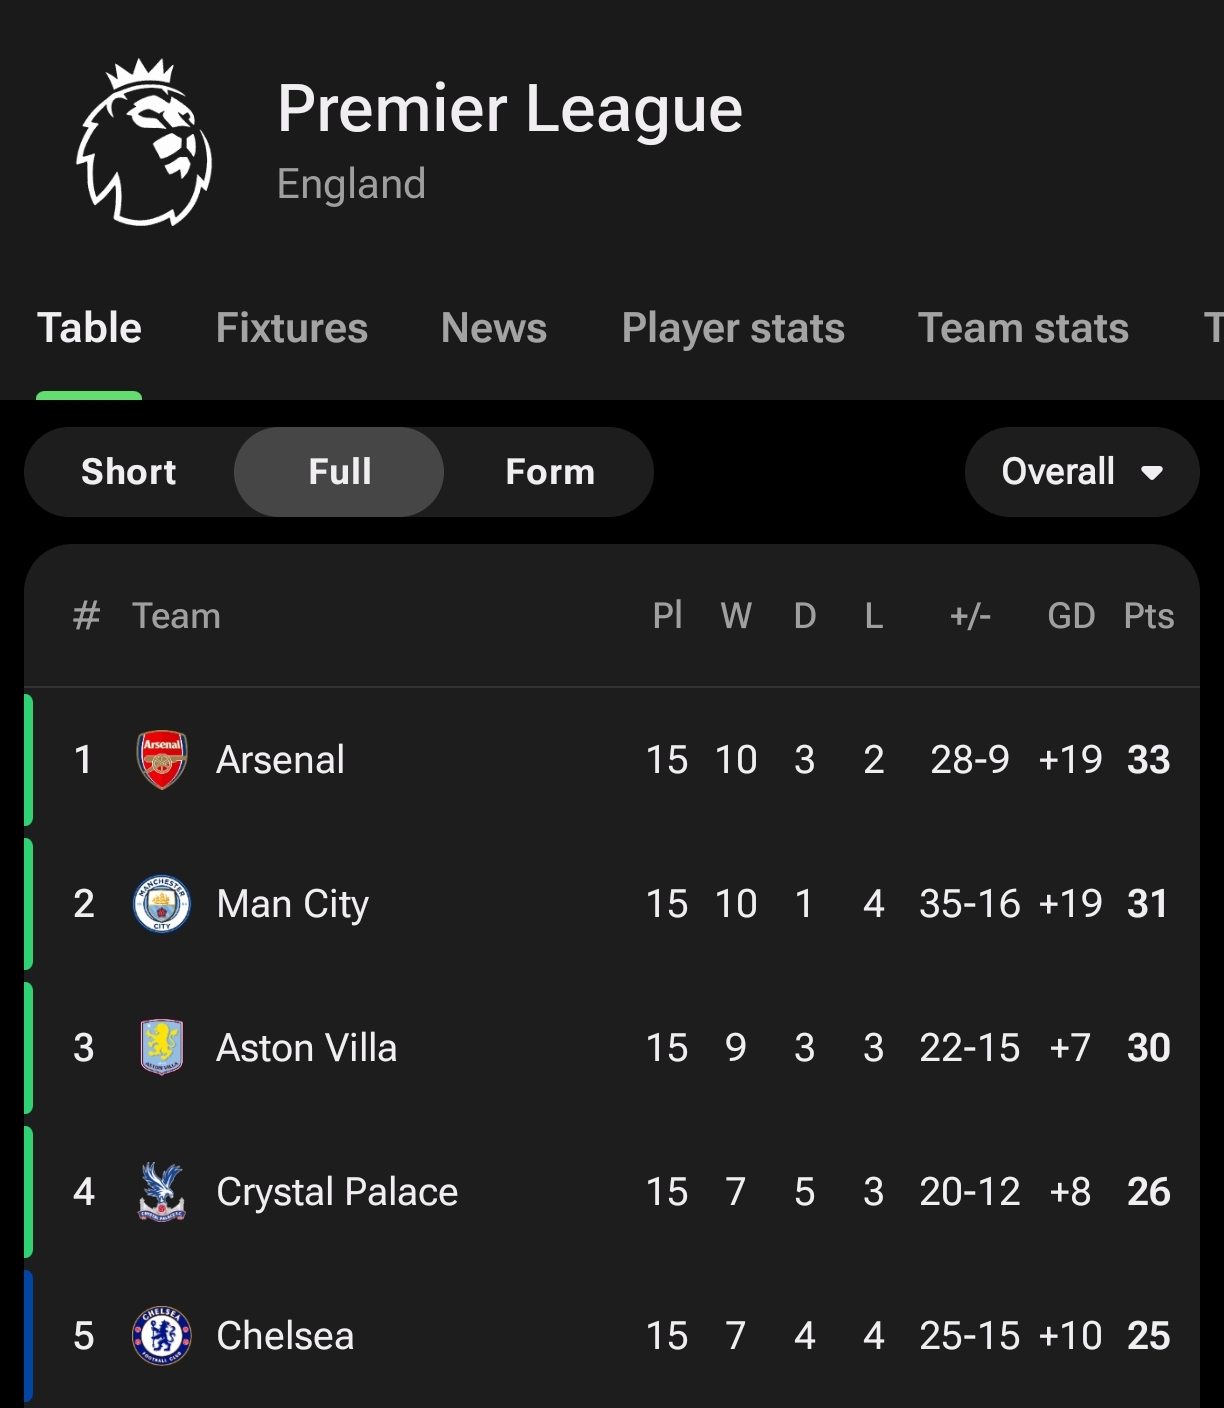
Task: Open Arsenal team name link
Action: pos(280,760)
